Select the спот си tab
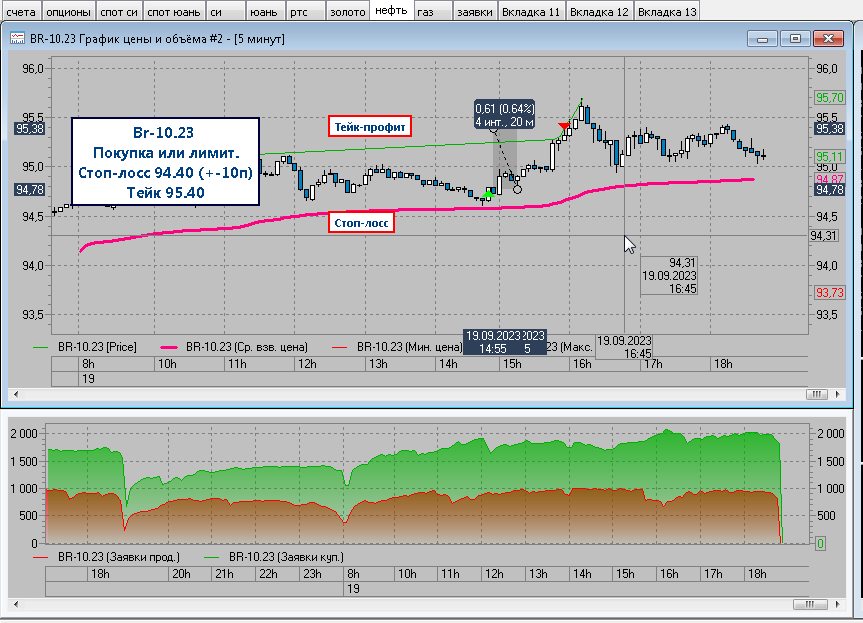 coord(119,11)
